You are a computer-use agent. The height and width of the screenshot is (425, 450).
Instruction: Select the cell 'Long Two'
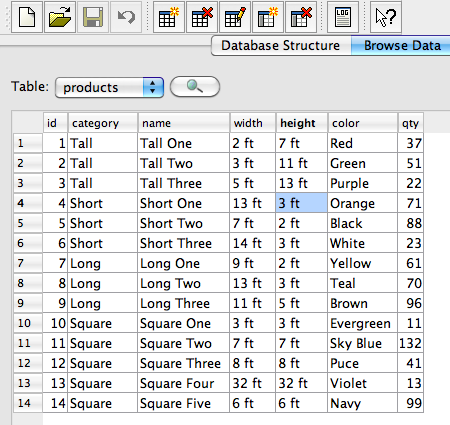184,283
